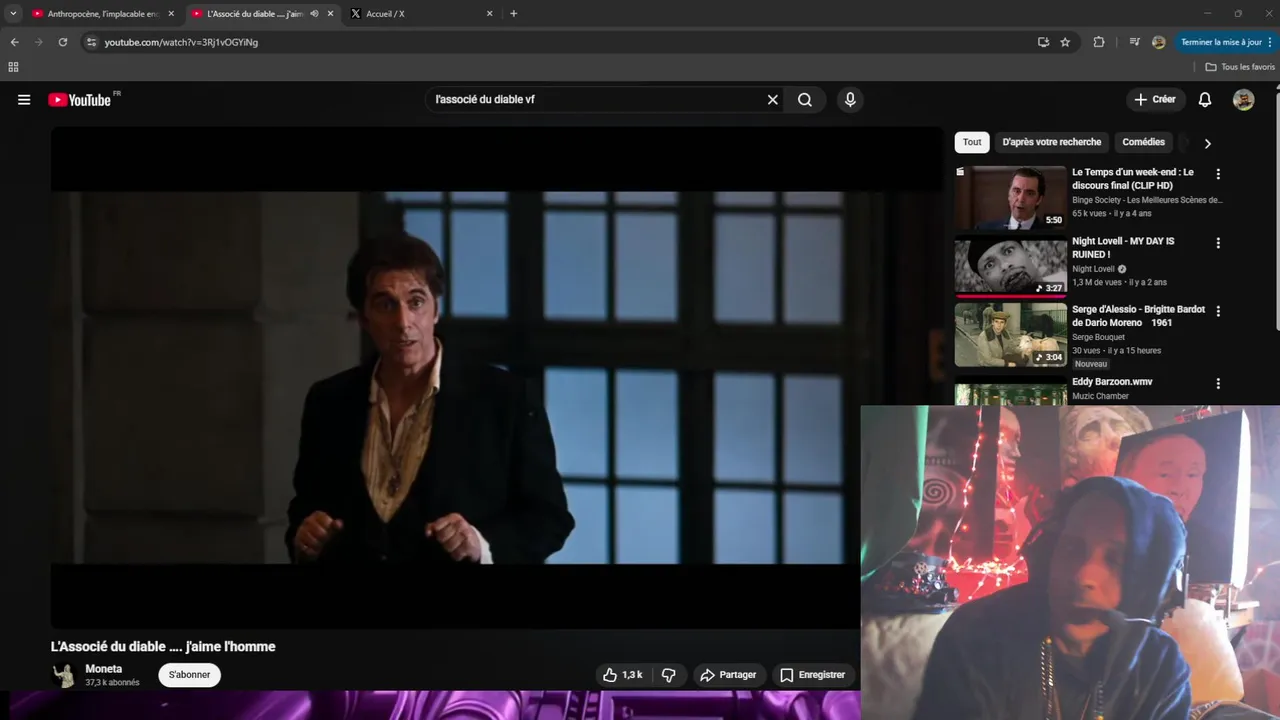The width and height of the screenshot is (1280, 720).
Task: Open the YouTube account avatar menu
Action: click(x=1243, y=100)
